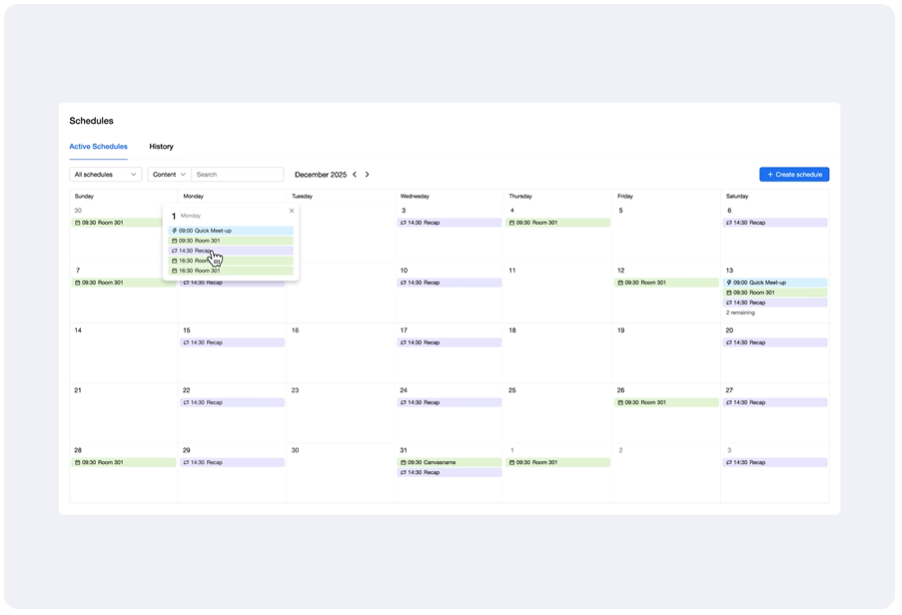Select Room 301 event on Sunday 28

point(124,463)
